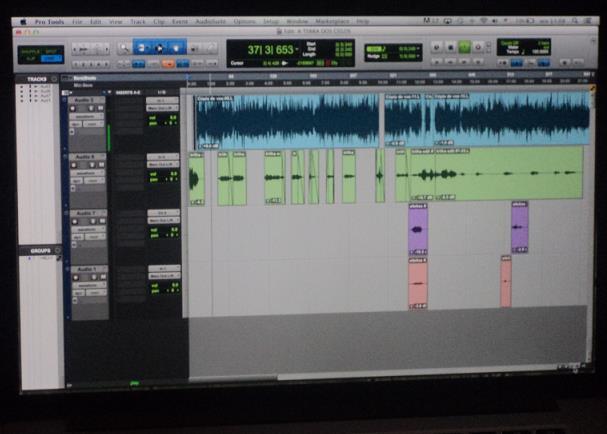607x434 pixels.
Task: Open waveform view selector on blue waveform track
Action: pyautogui.click(x=87, y=116)
